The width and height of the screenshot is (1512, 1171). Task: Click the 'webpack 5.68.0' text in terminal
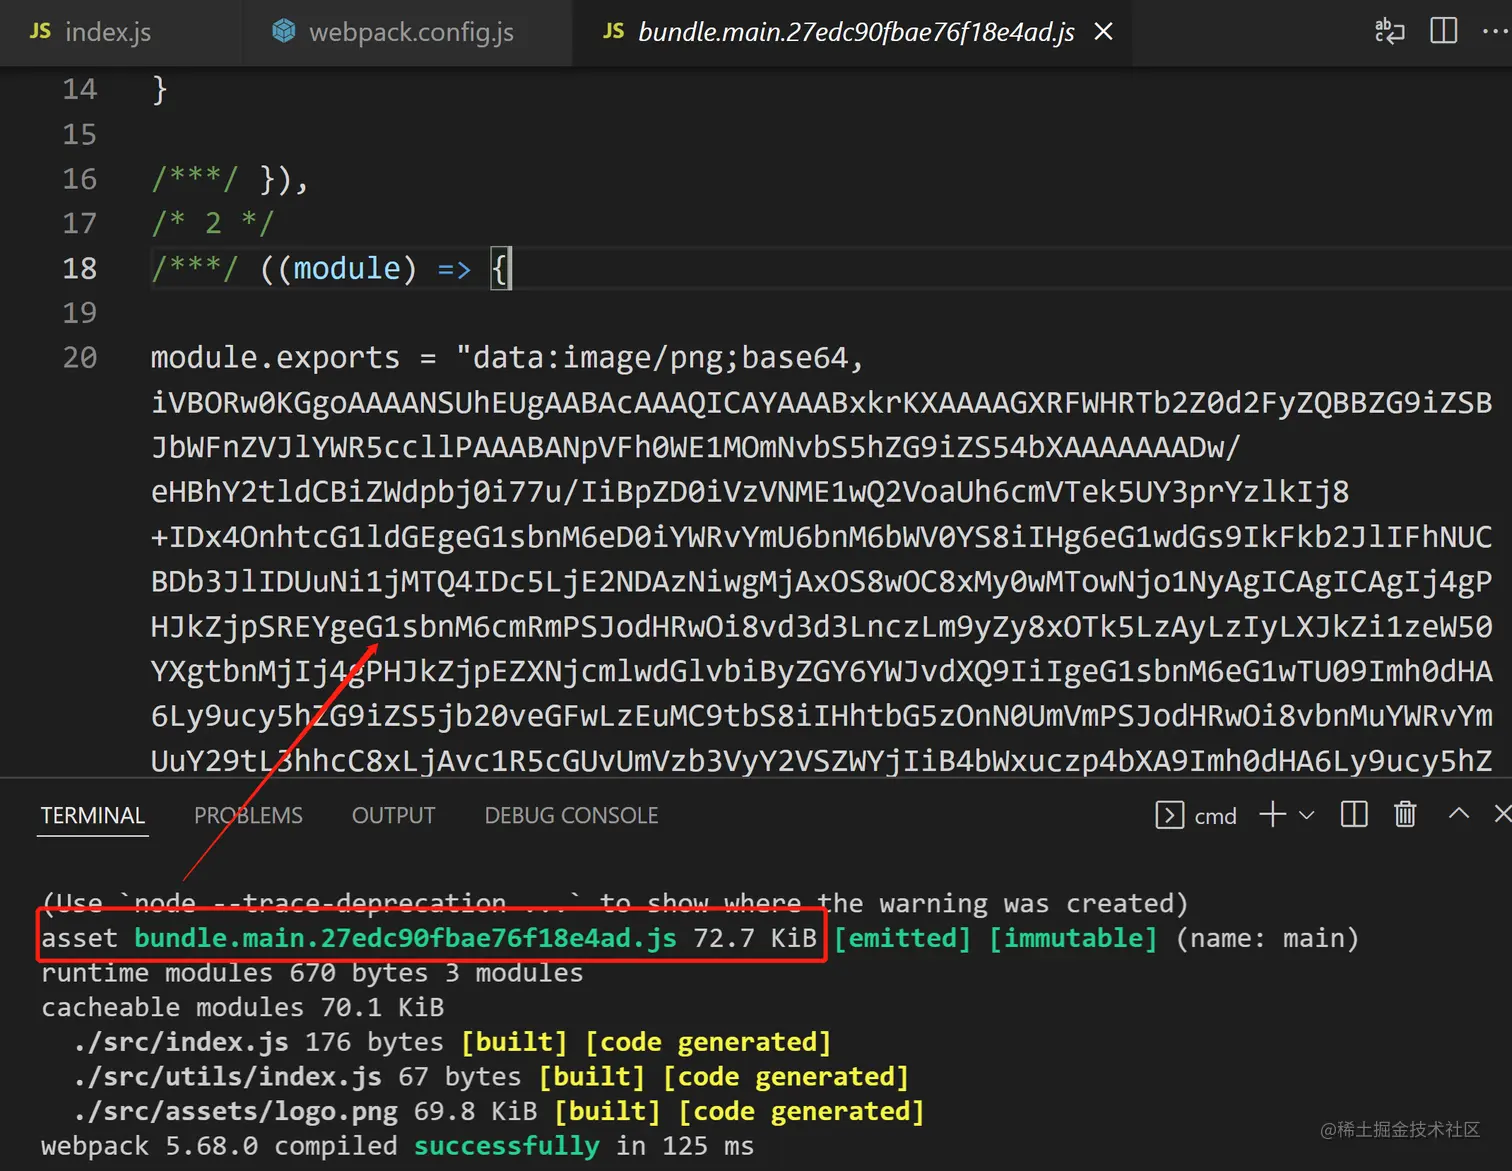point(149,1146)
